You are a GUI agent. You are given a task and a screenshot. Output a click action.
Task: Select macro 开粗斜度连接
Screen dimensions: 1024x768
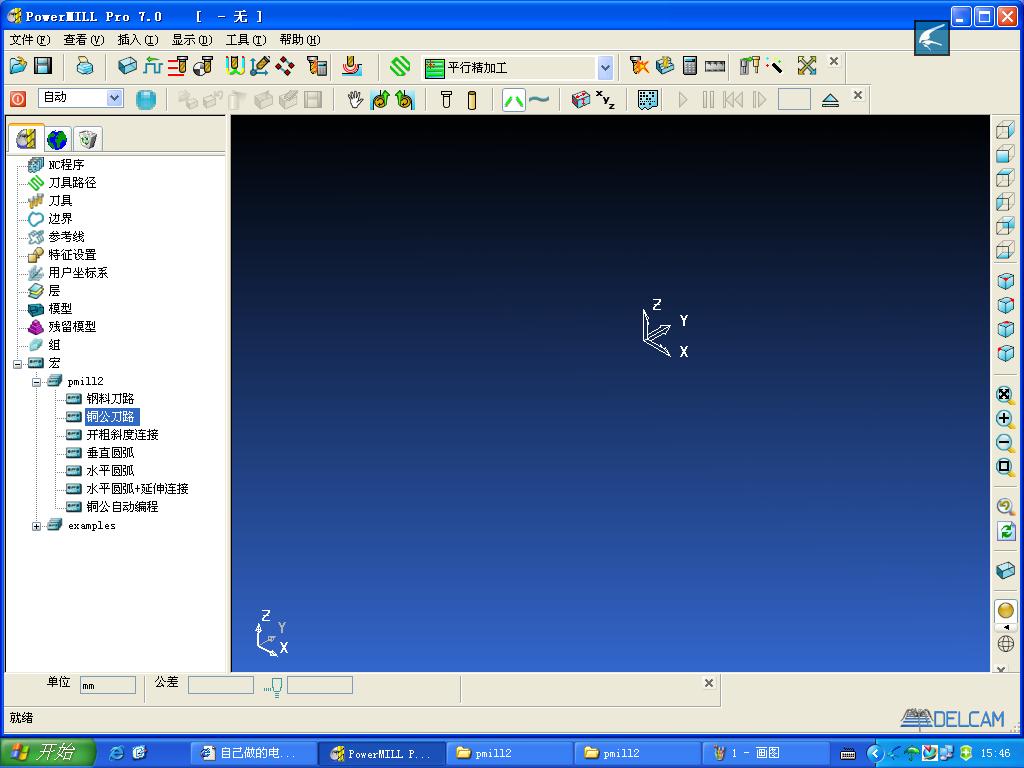coord(123,435)
